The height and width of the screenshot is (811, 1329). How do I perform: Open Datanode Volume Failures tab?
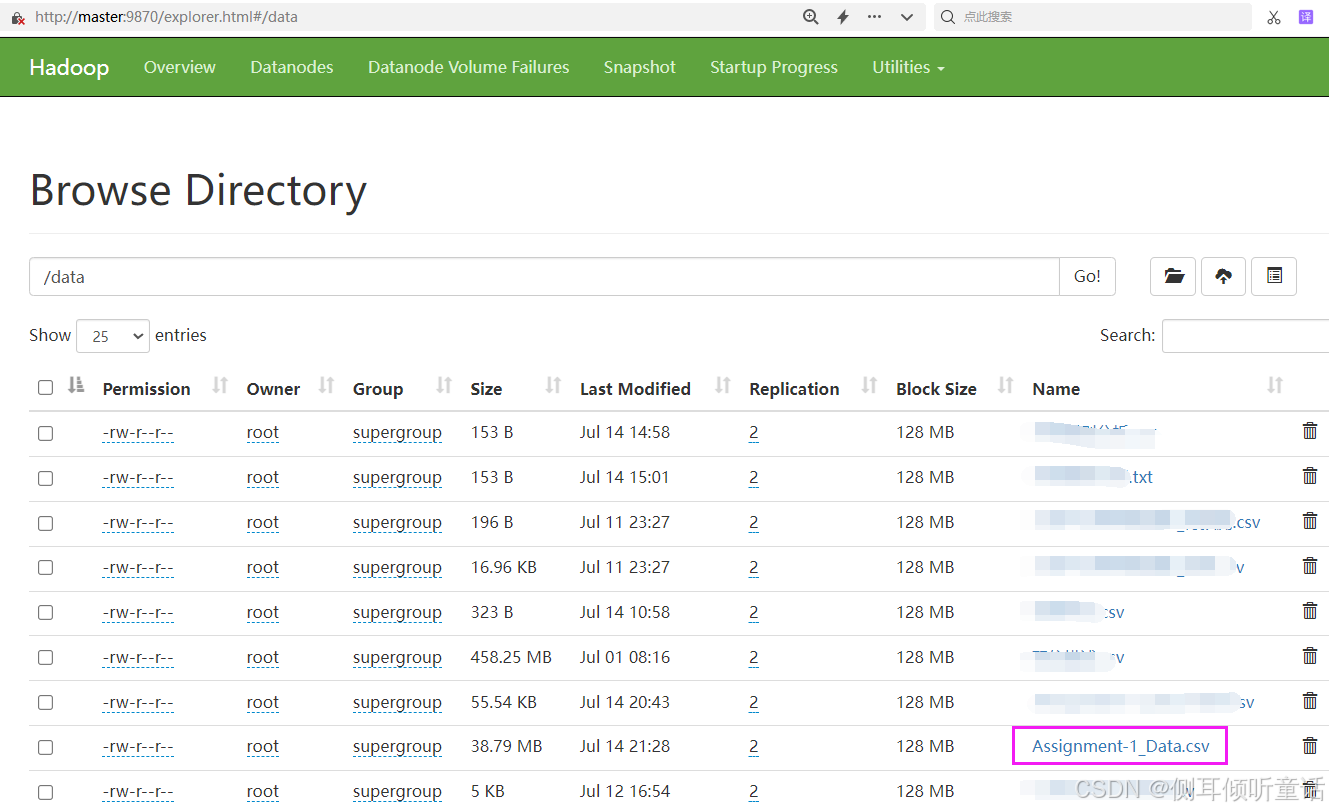tap(469, 67)
